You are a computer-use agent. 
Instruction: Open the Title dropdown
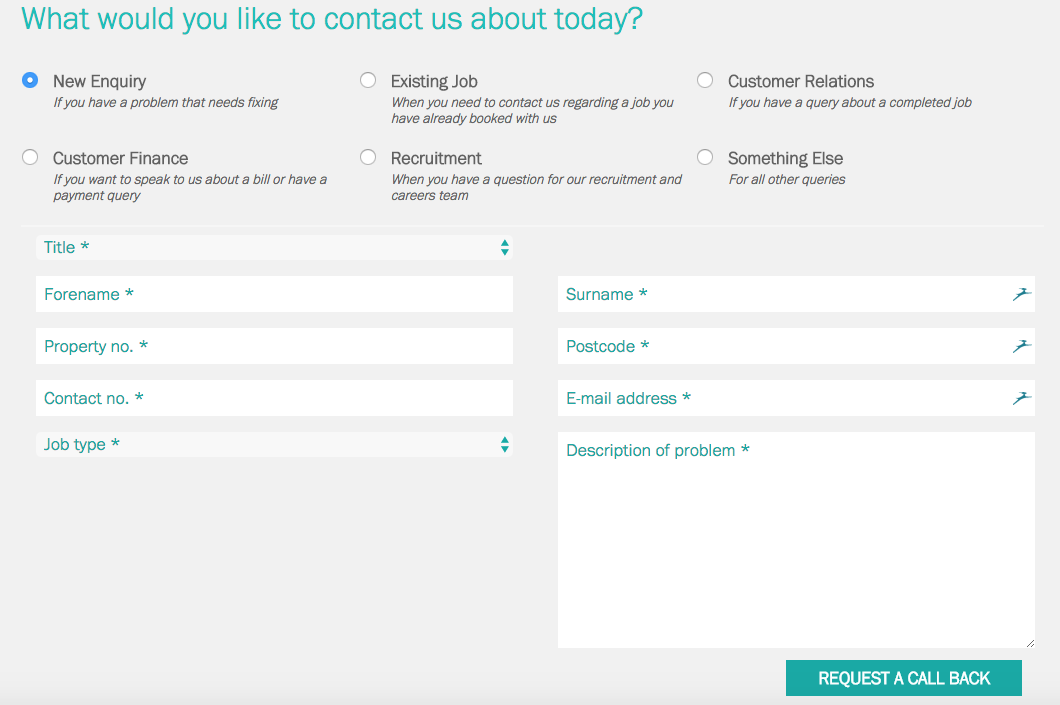tap(274, 247)
